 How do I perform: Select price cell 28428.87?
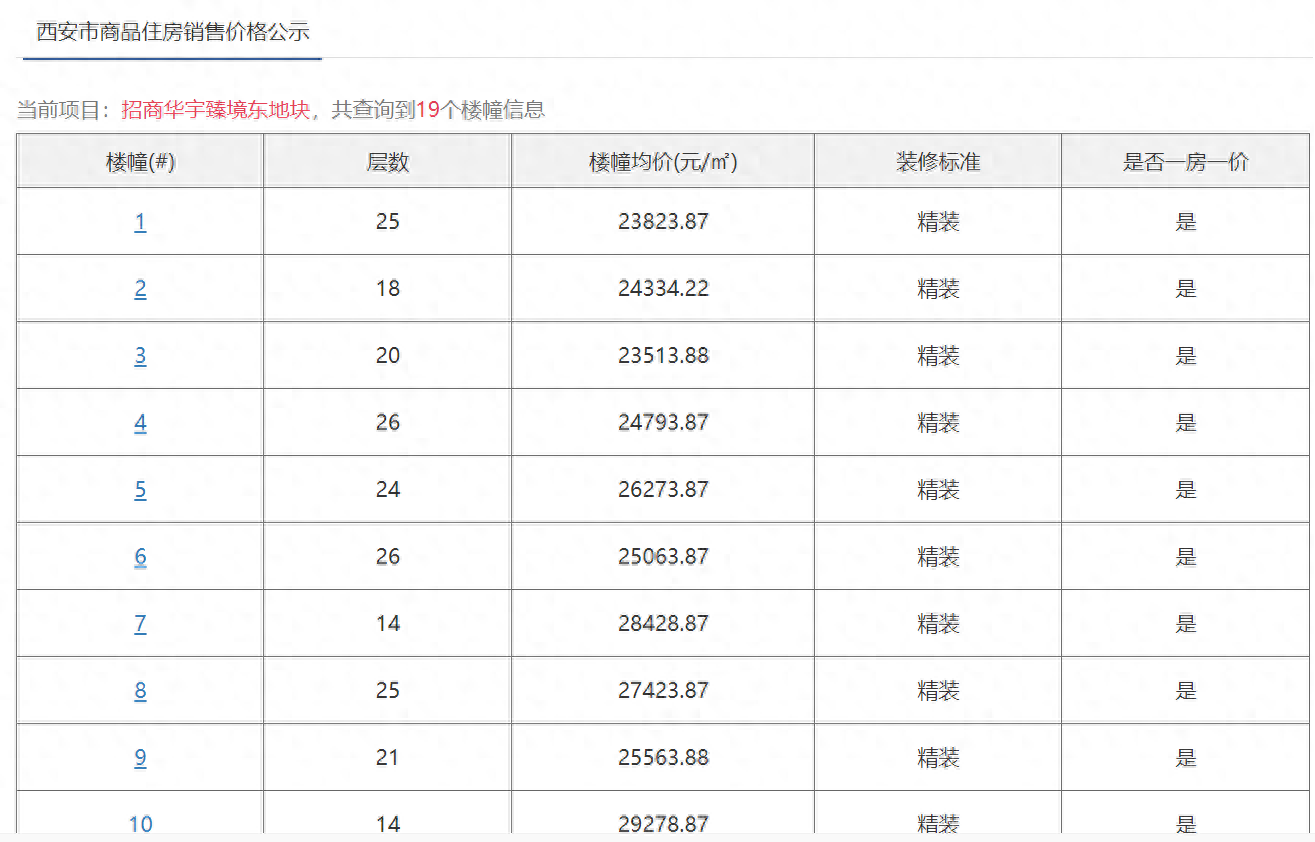pos(663,624)
